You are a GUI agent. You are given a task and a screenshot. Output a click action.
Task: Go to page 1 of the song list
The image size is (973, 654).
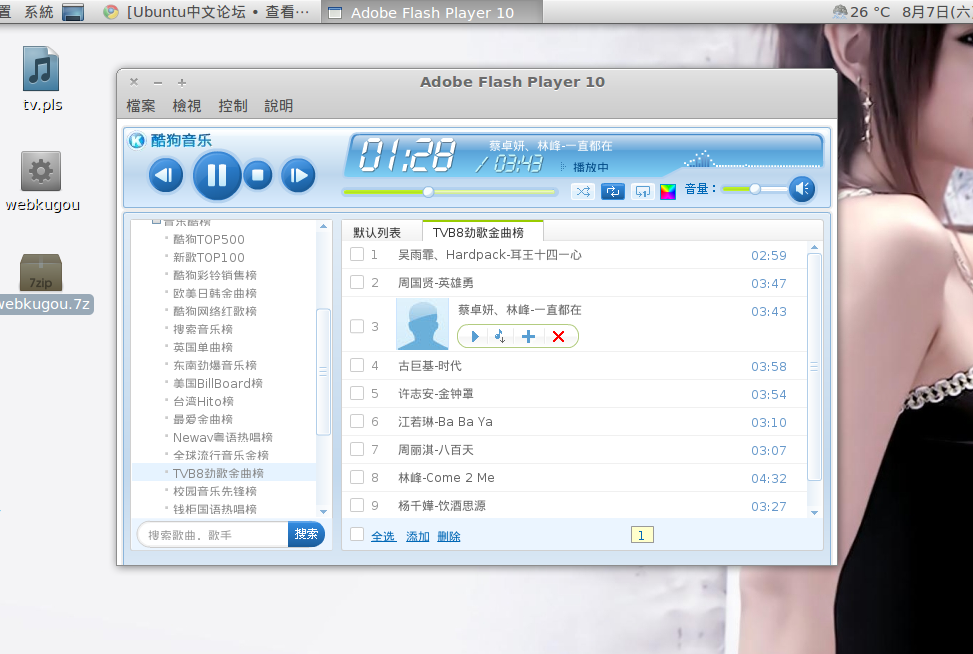[642, 535]
